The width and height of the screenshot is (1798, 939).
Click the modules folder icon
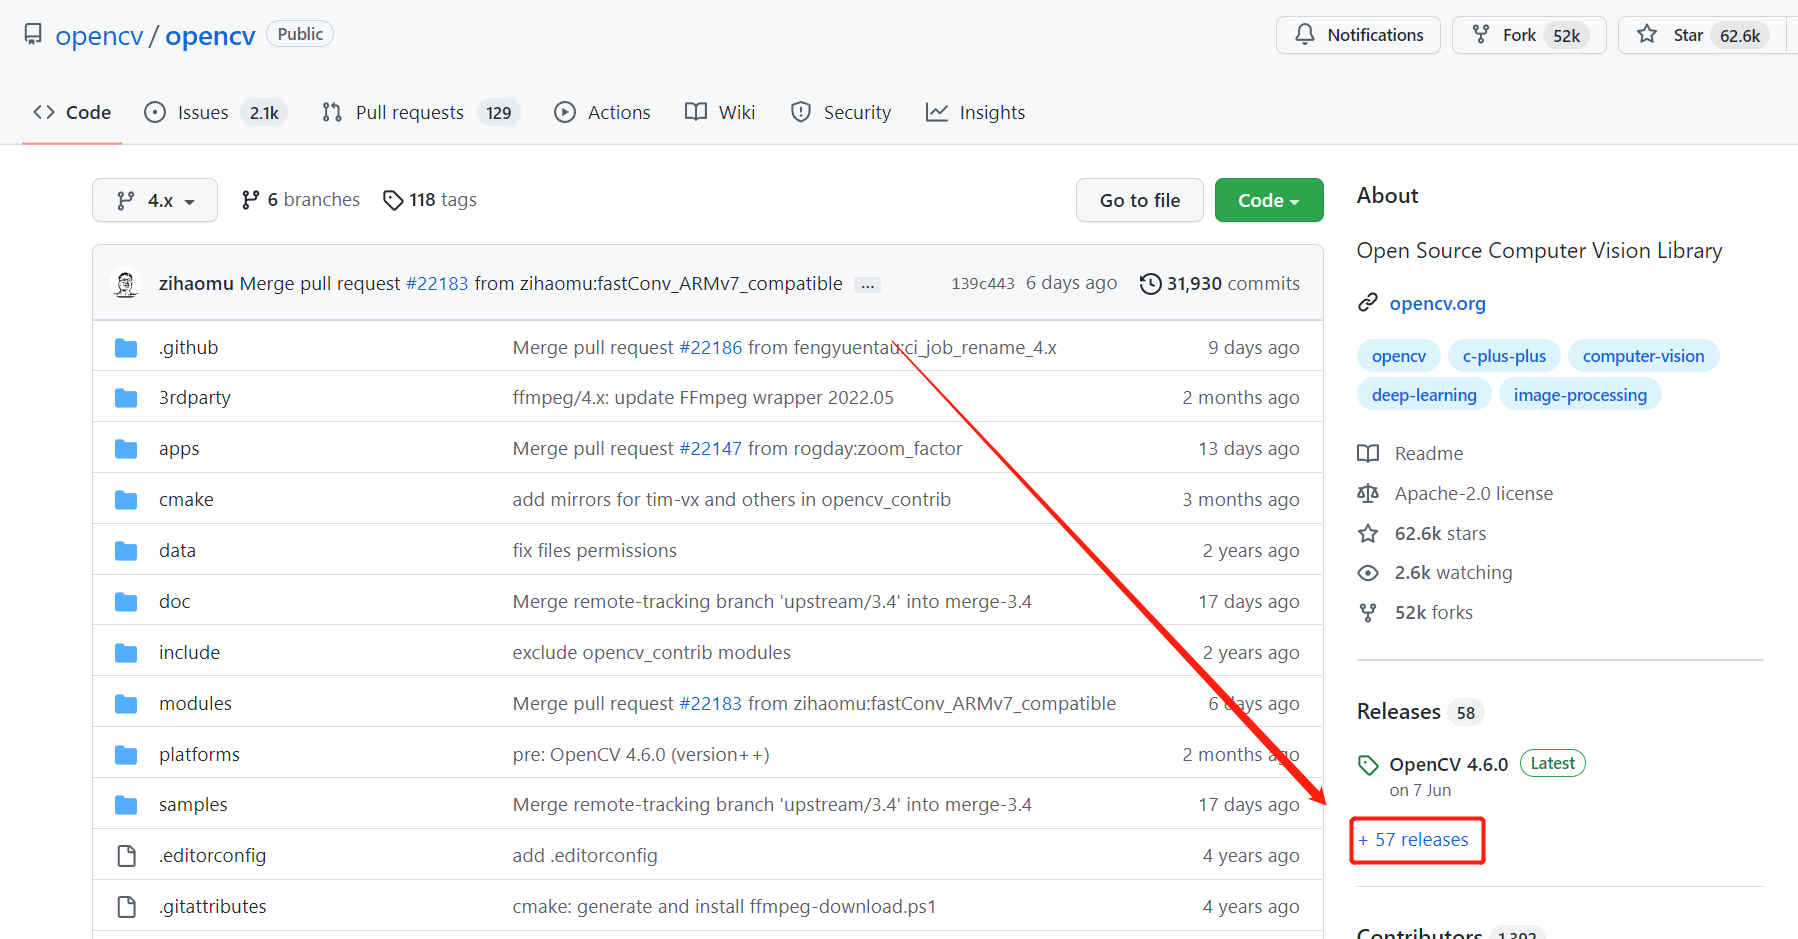[x=126, y=704]
